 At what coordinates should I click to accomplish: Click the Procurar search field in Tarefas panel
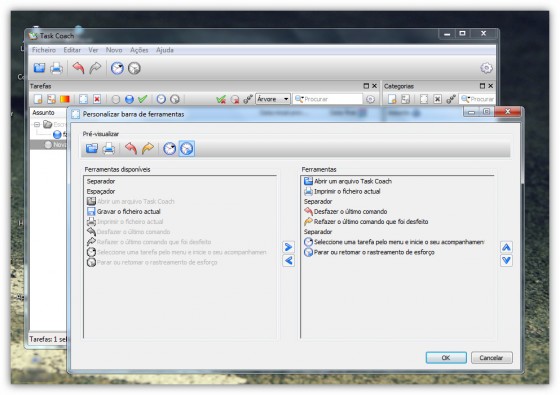[328, 99]
